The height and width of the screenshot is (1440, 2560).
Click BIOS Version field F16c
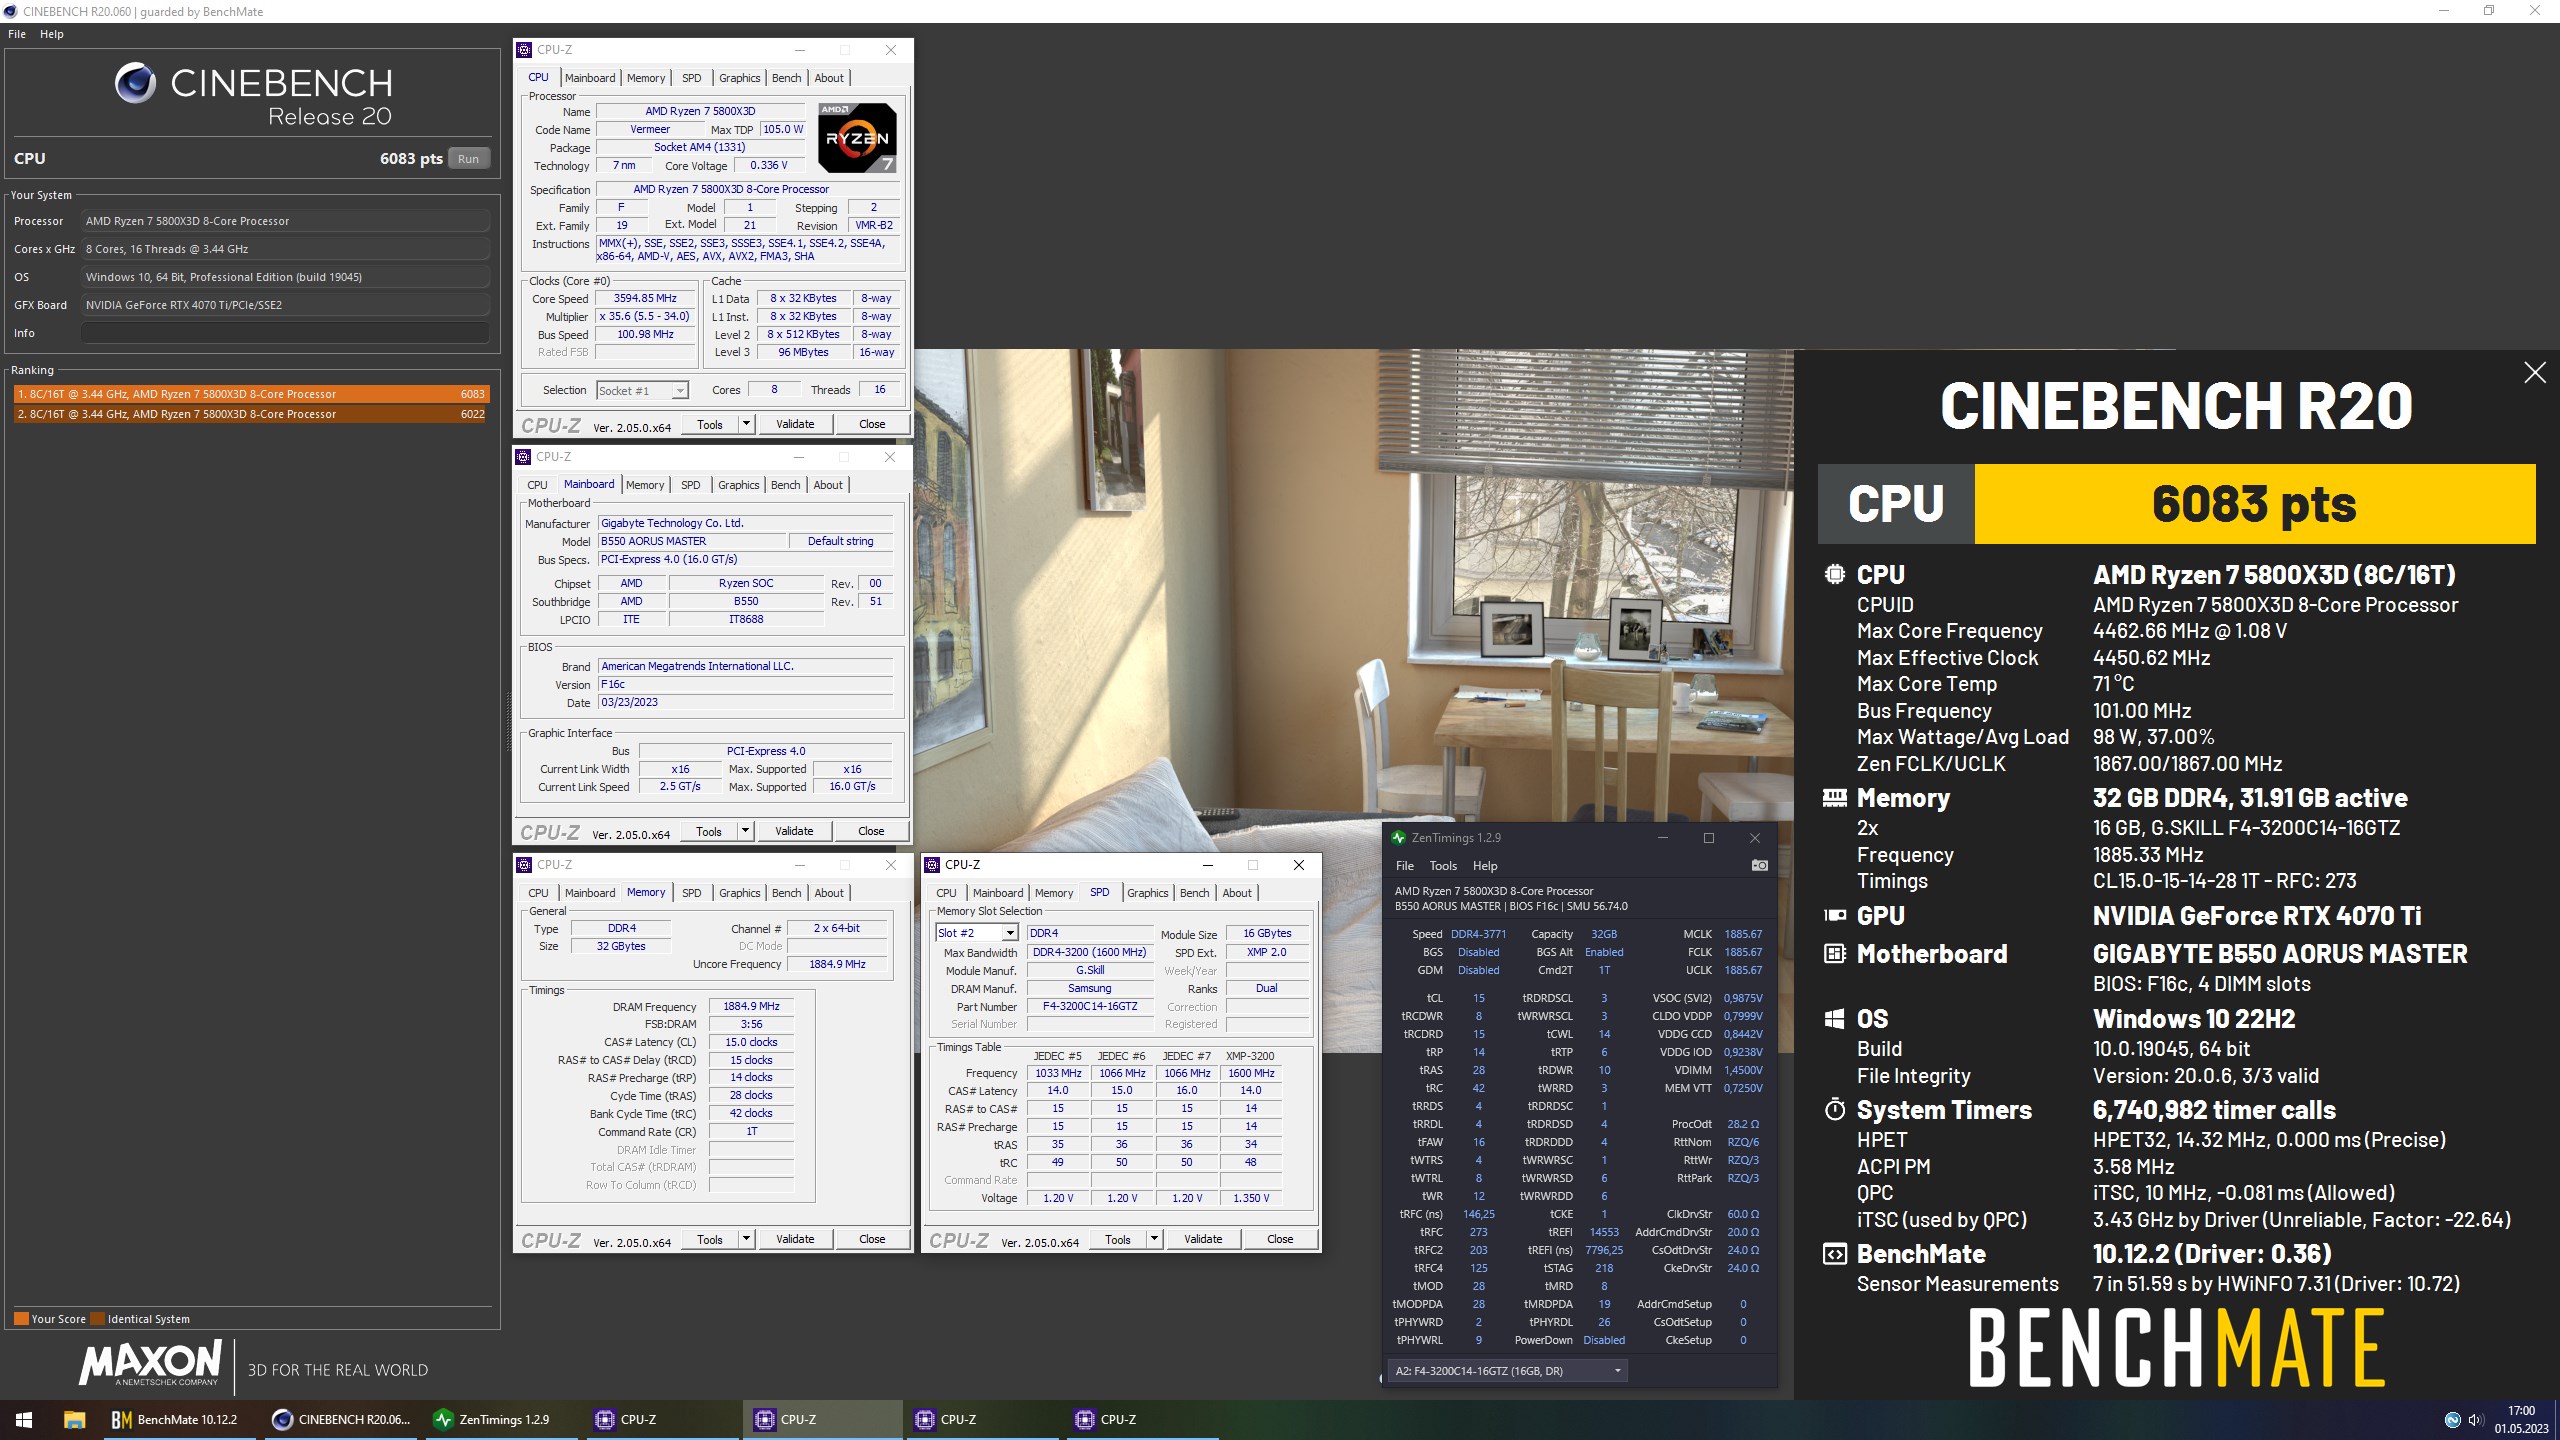tap(745, 684)
